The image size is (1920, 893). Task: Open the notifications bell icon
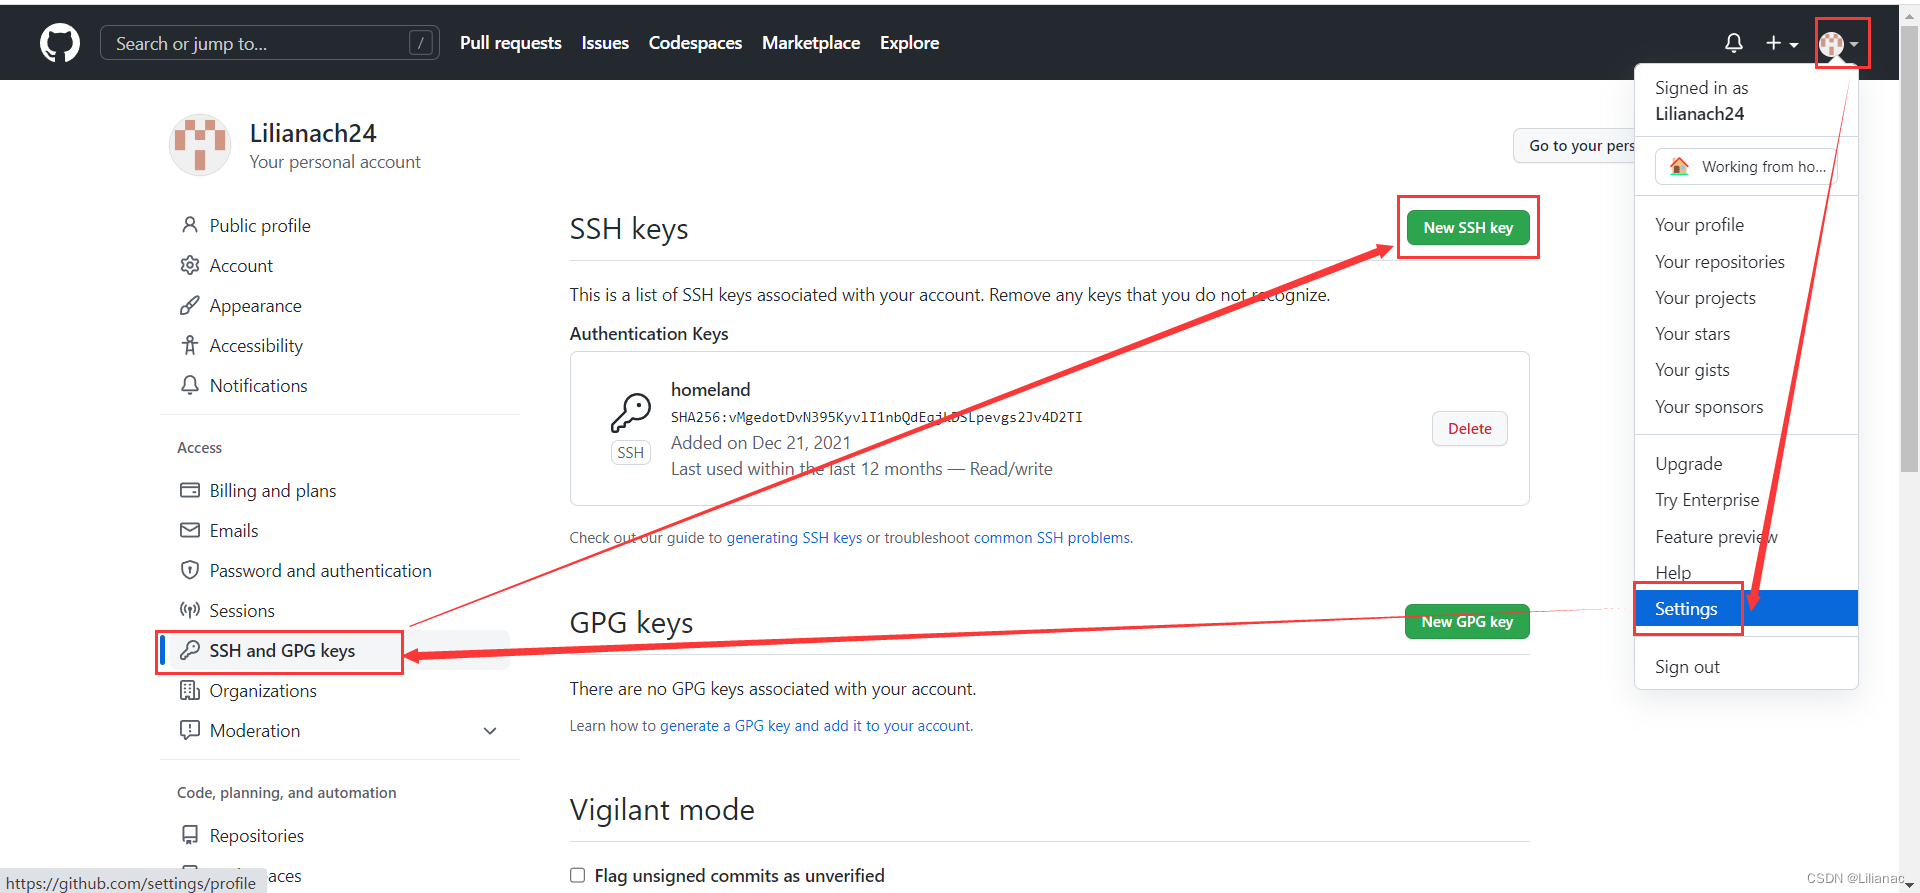pos(1734,43)
